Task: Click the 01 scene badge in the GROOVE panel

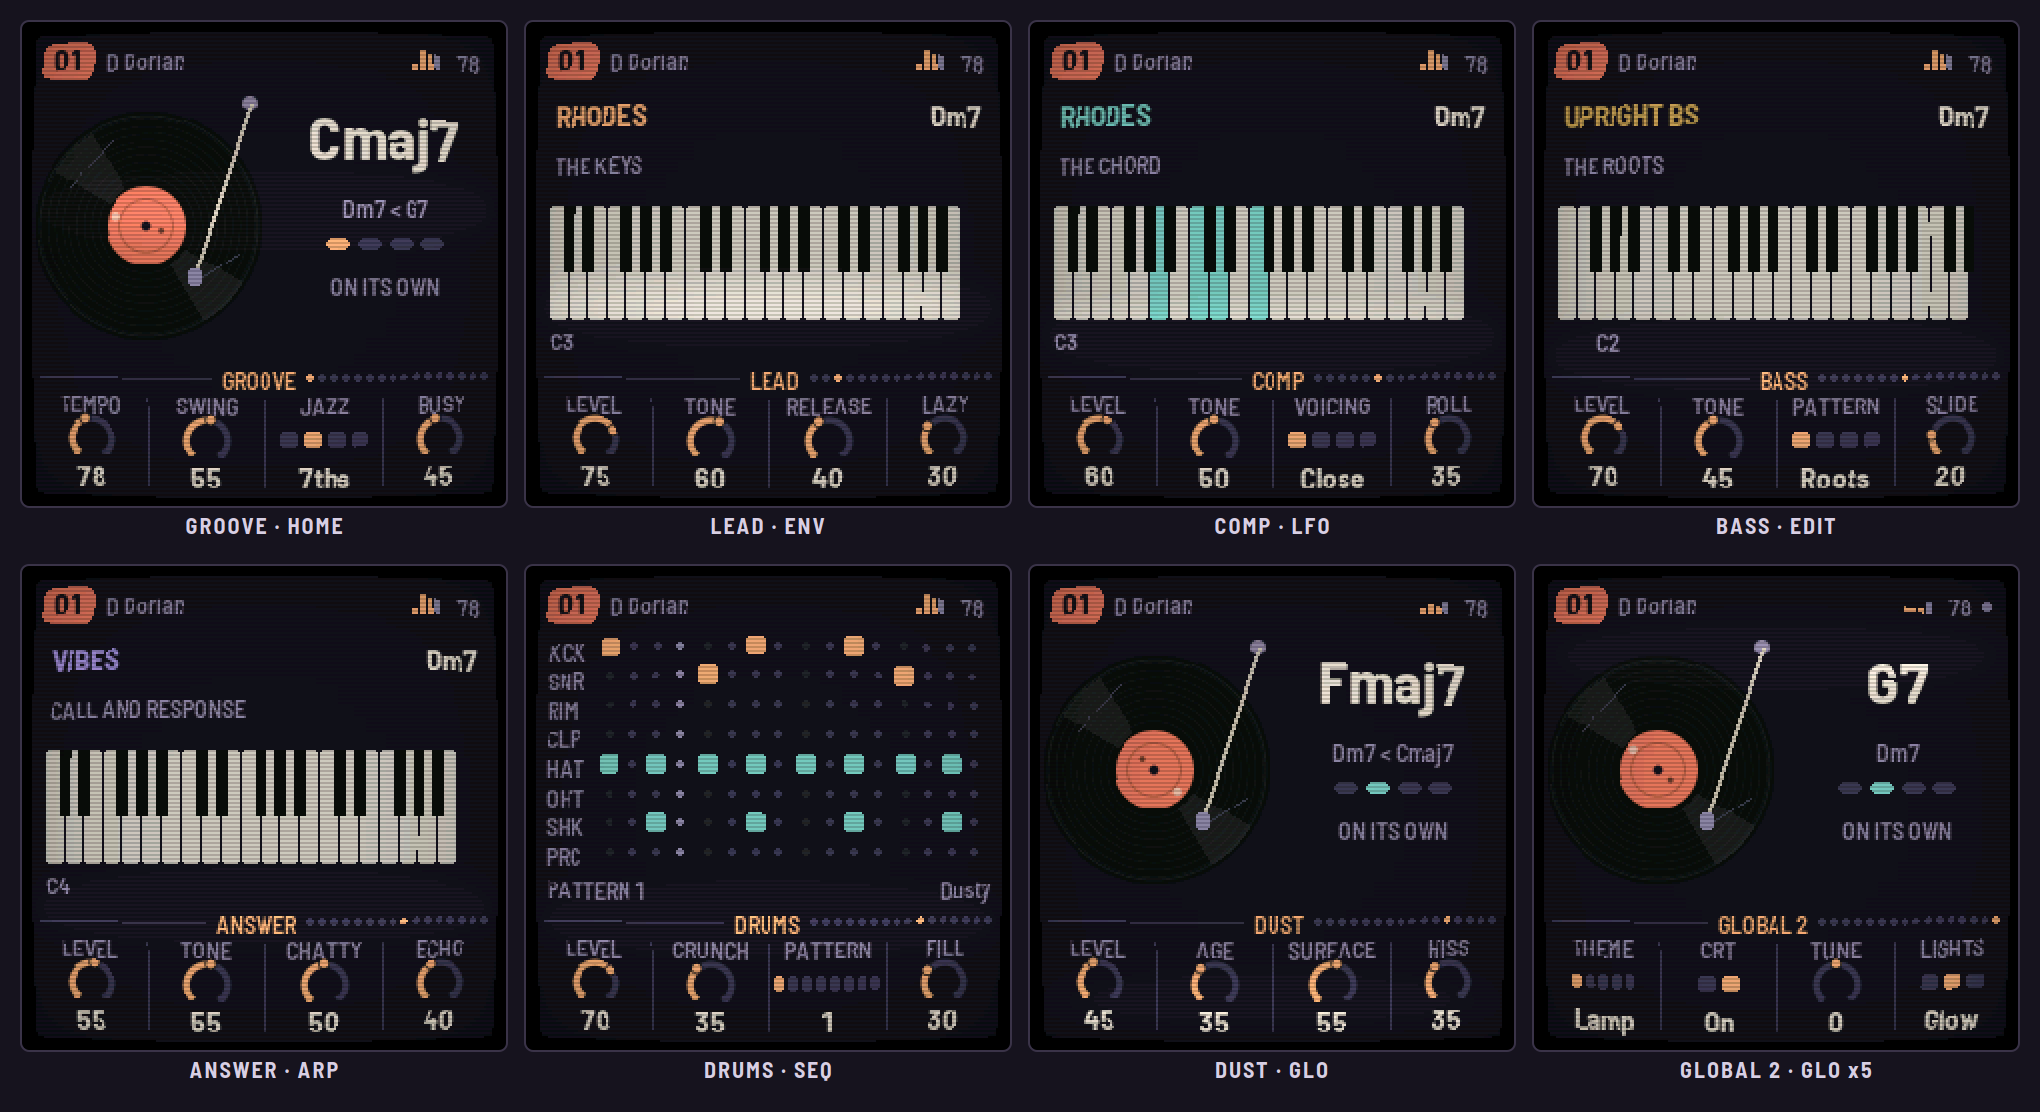Action: coord(68,61)
